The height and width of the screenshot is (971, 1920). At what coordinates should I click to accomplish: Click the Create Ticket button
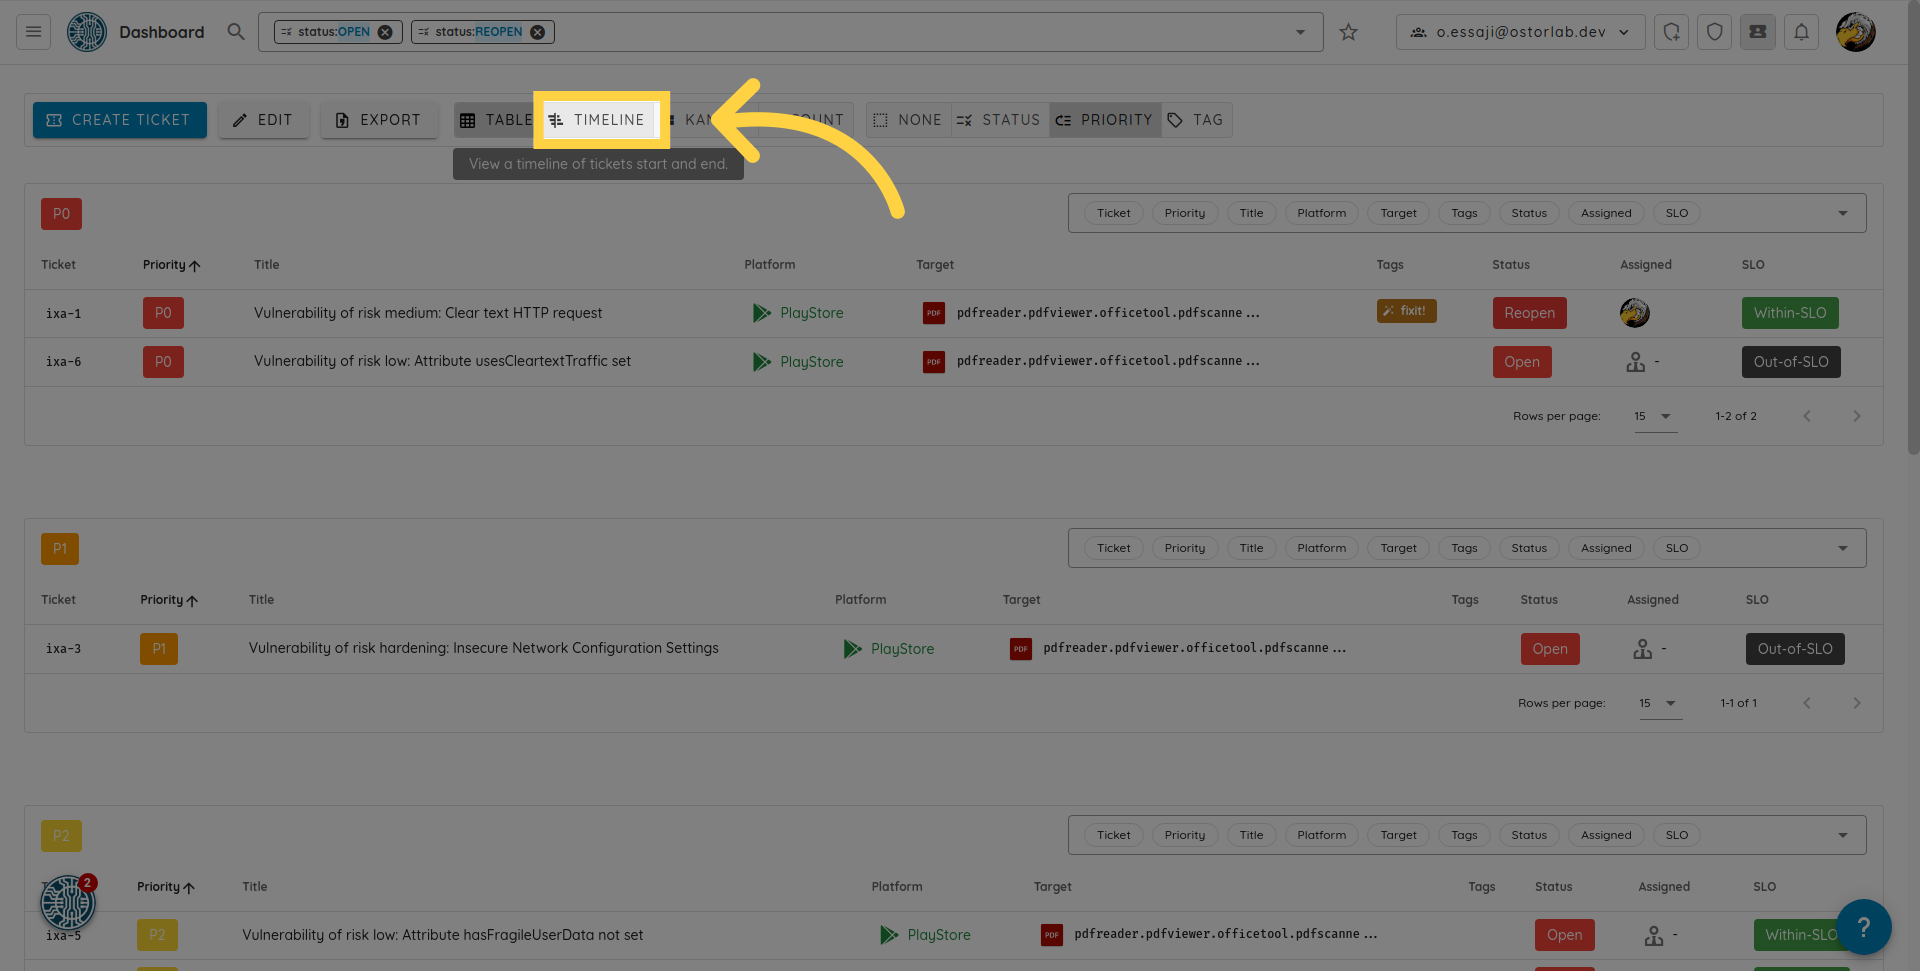tap(120, 120)
